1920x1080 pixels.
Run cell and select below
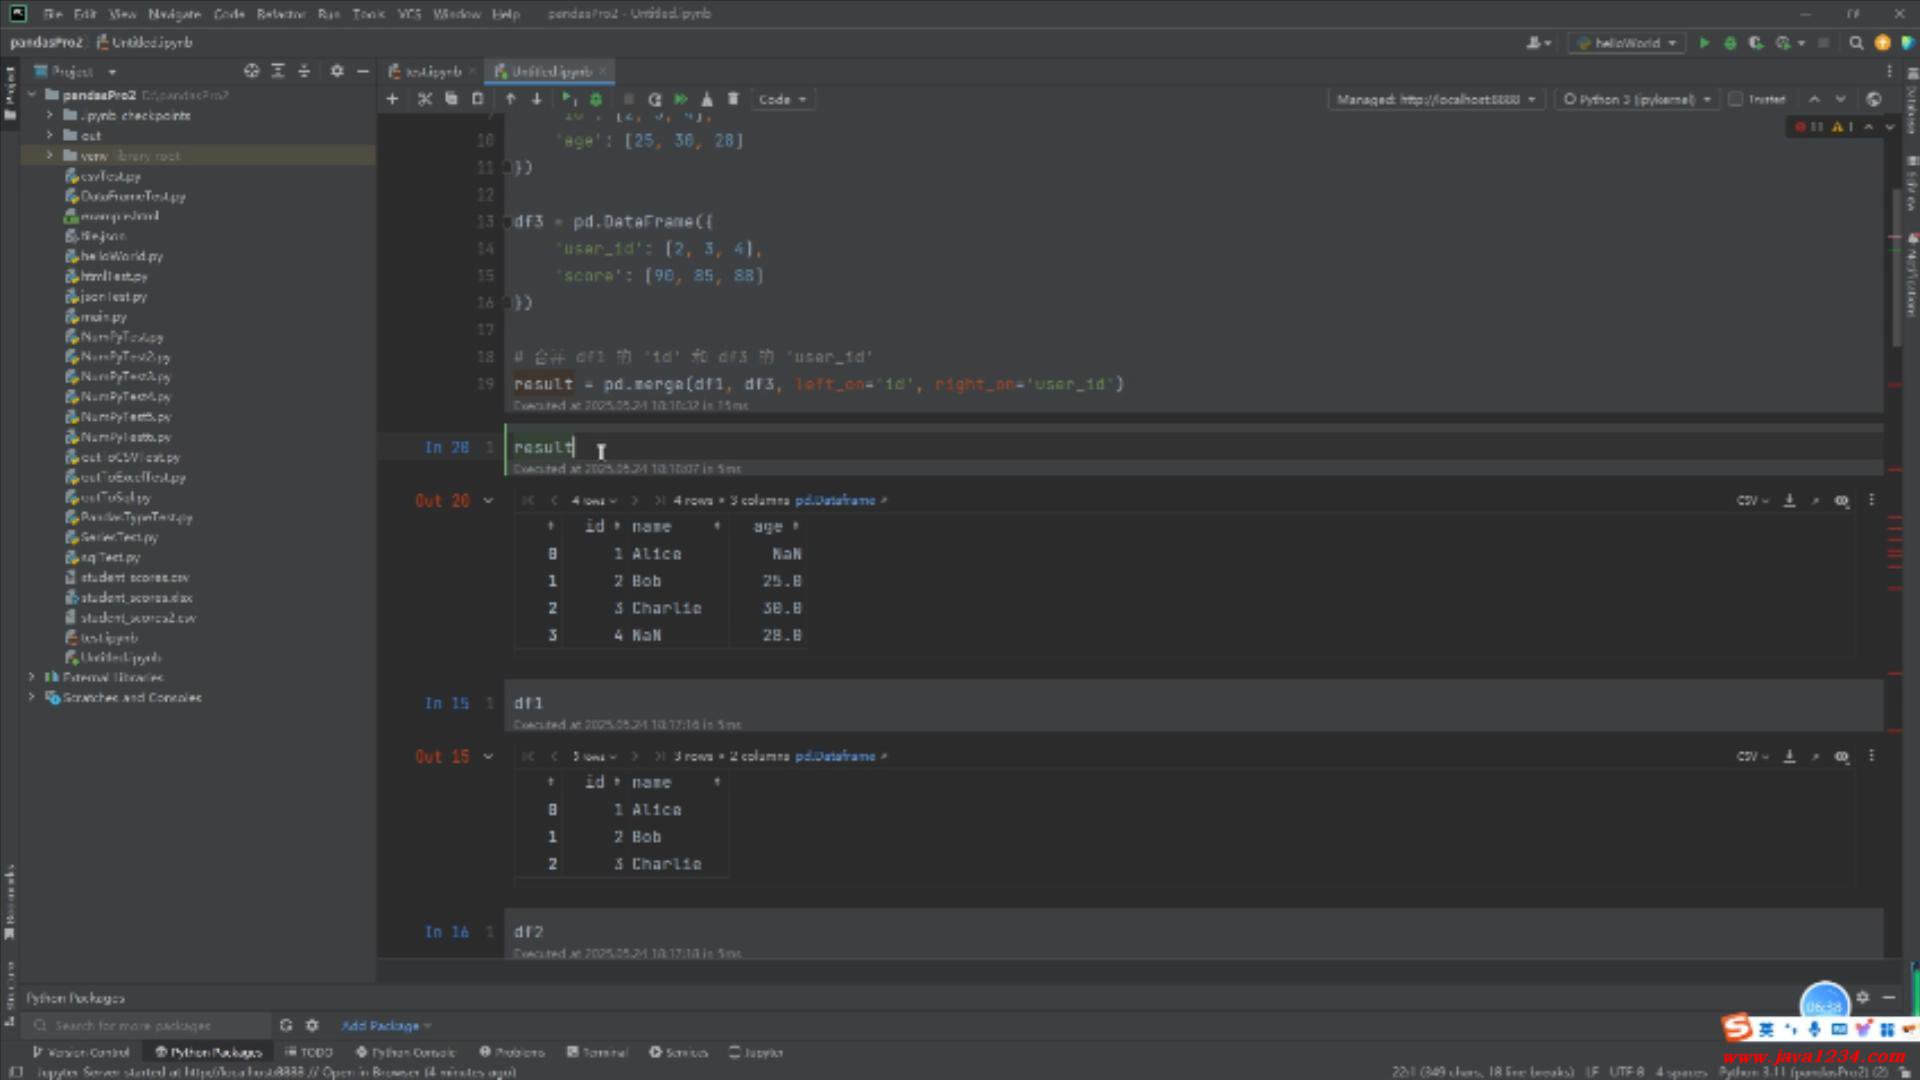click(x=568, y=99)
